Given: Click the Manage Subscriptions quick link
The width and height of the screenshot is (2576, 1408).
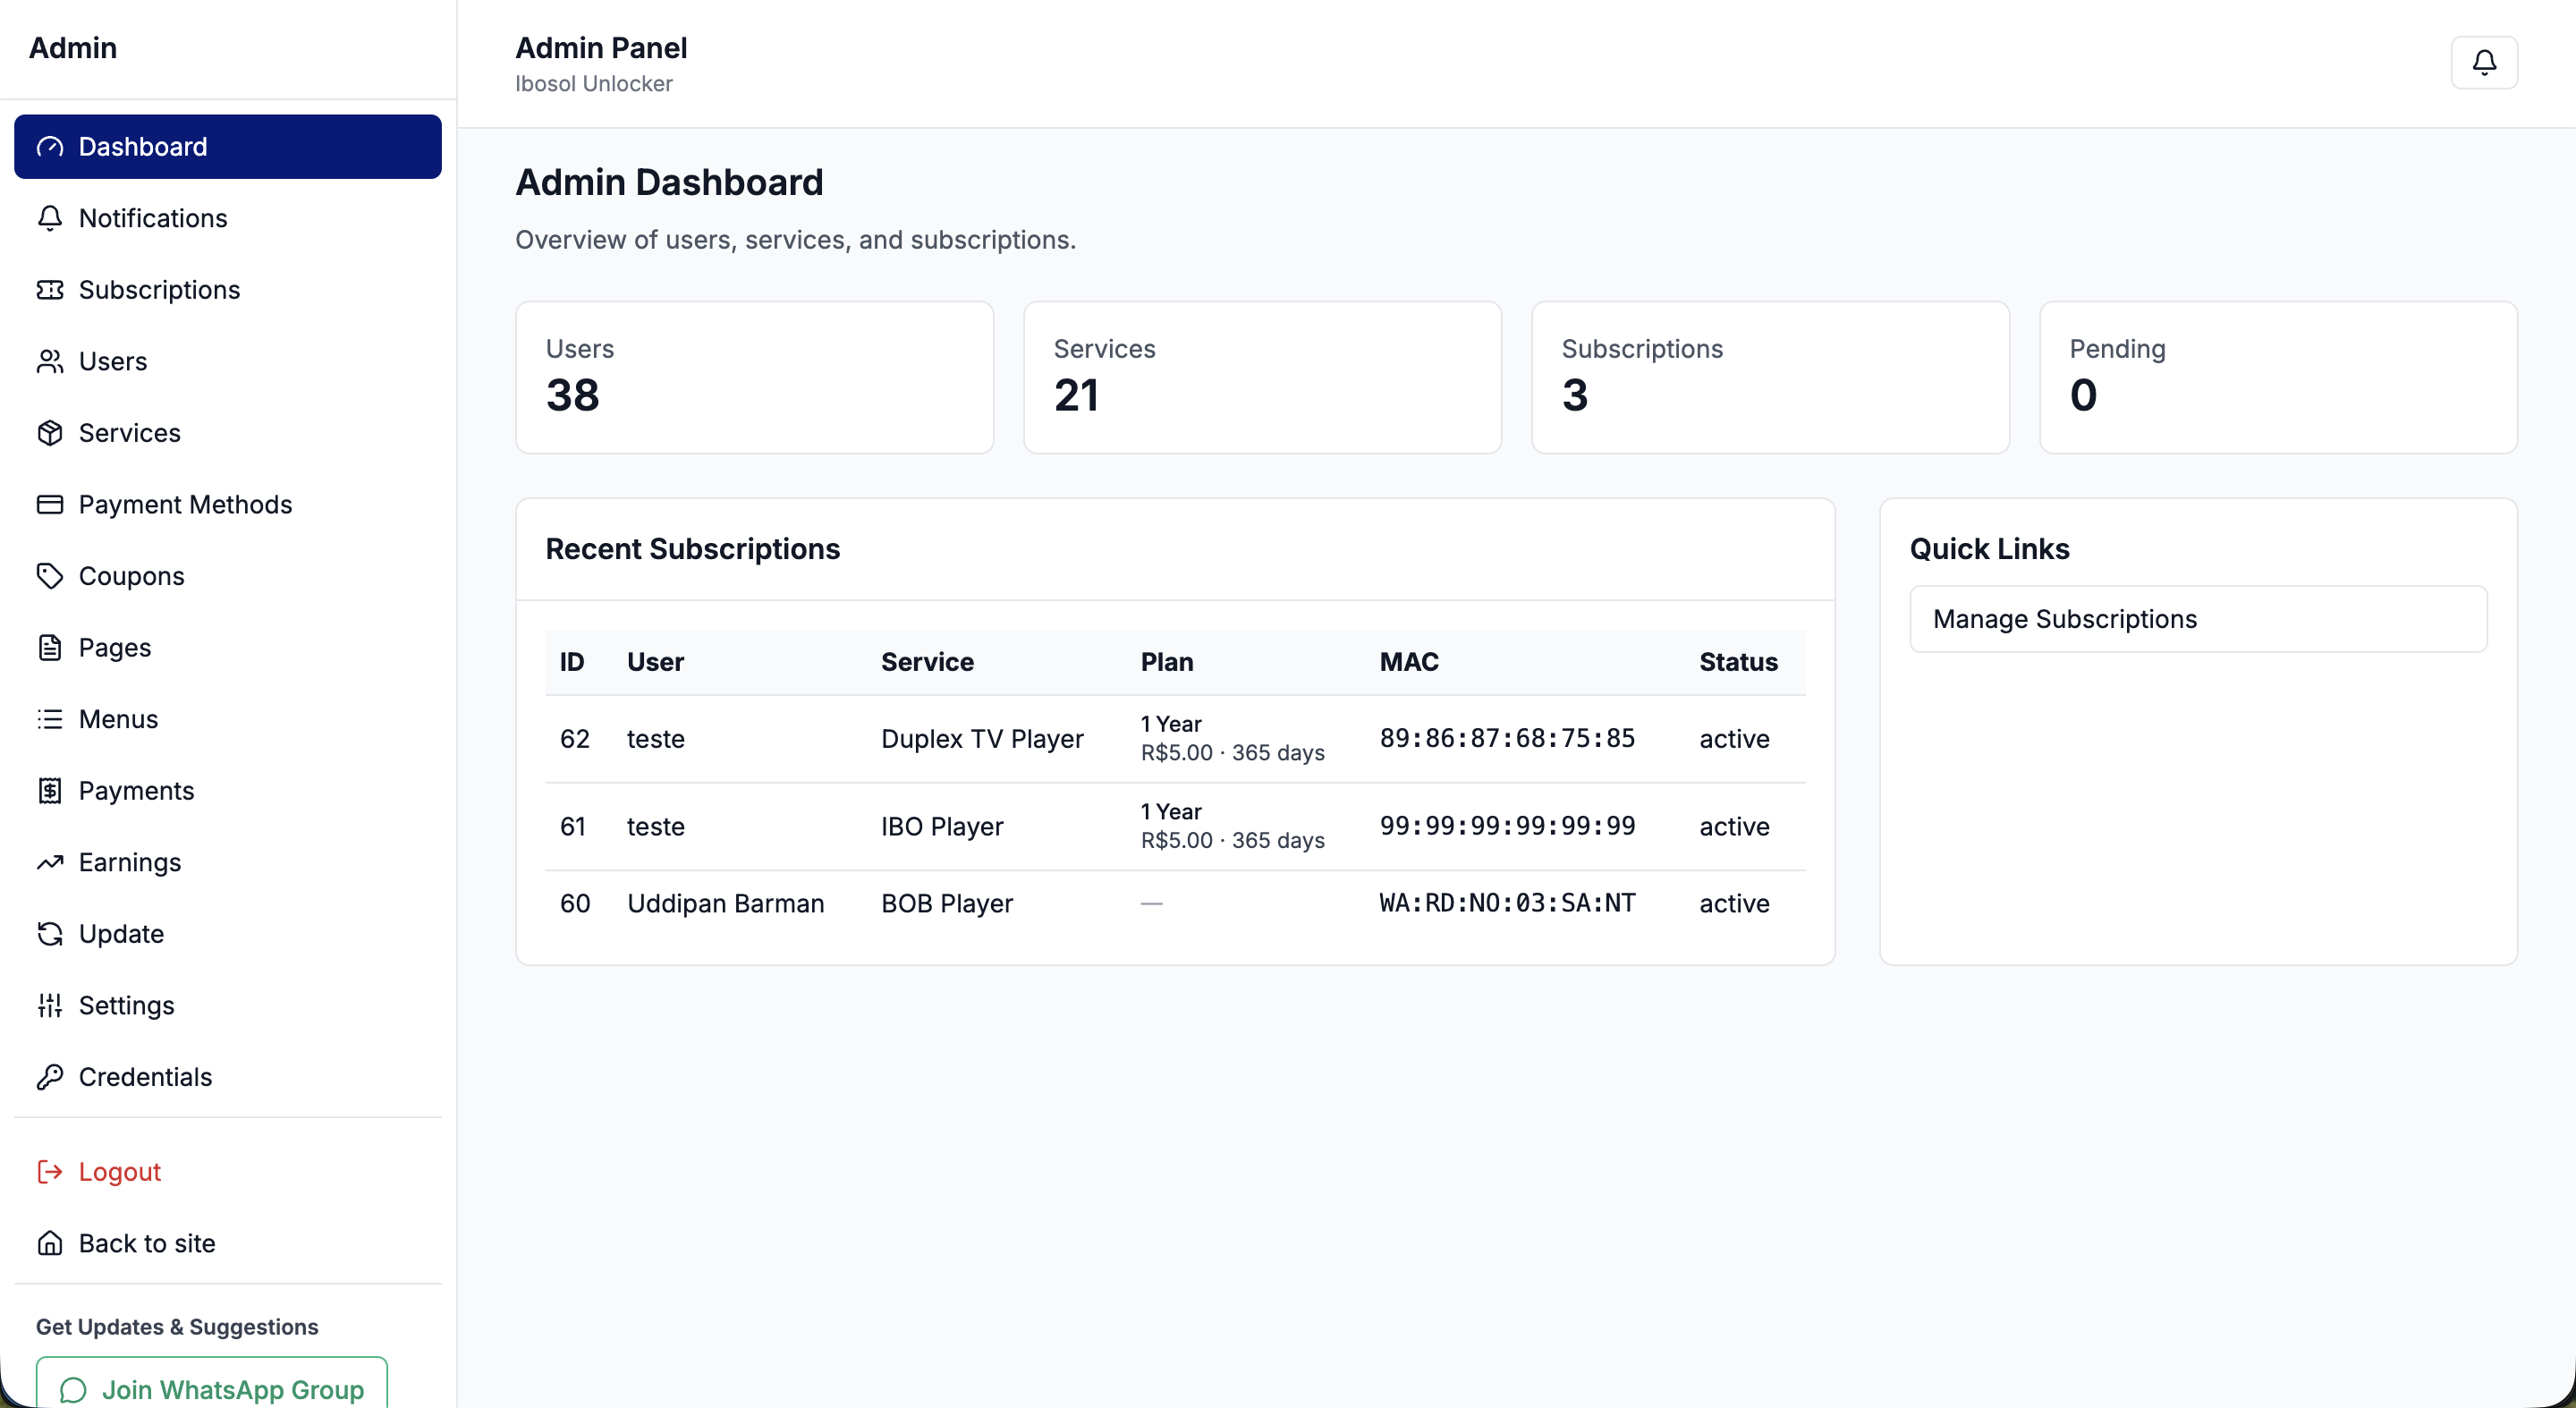Looking at the screenshot, I should 2197,619.
